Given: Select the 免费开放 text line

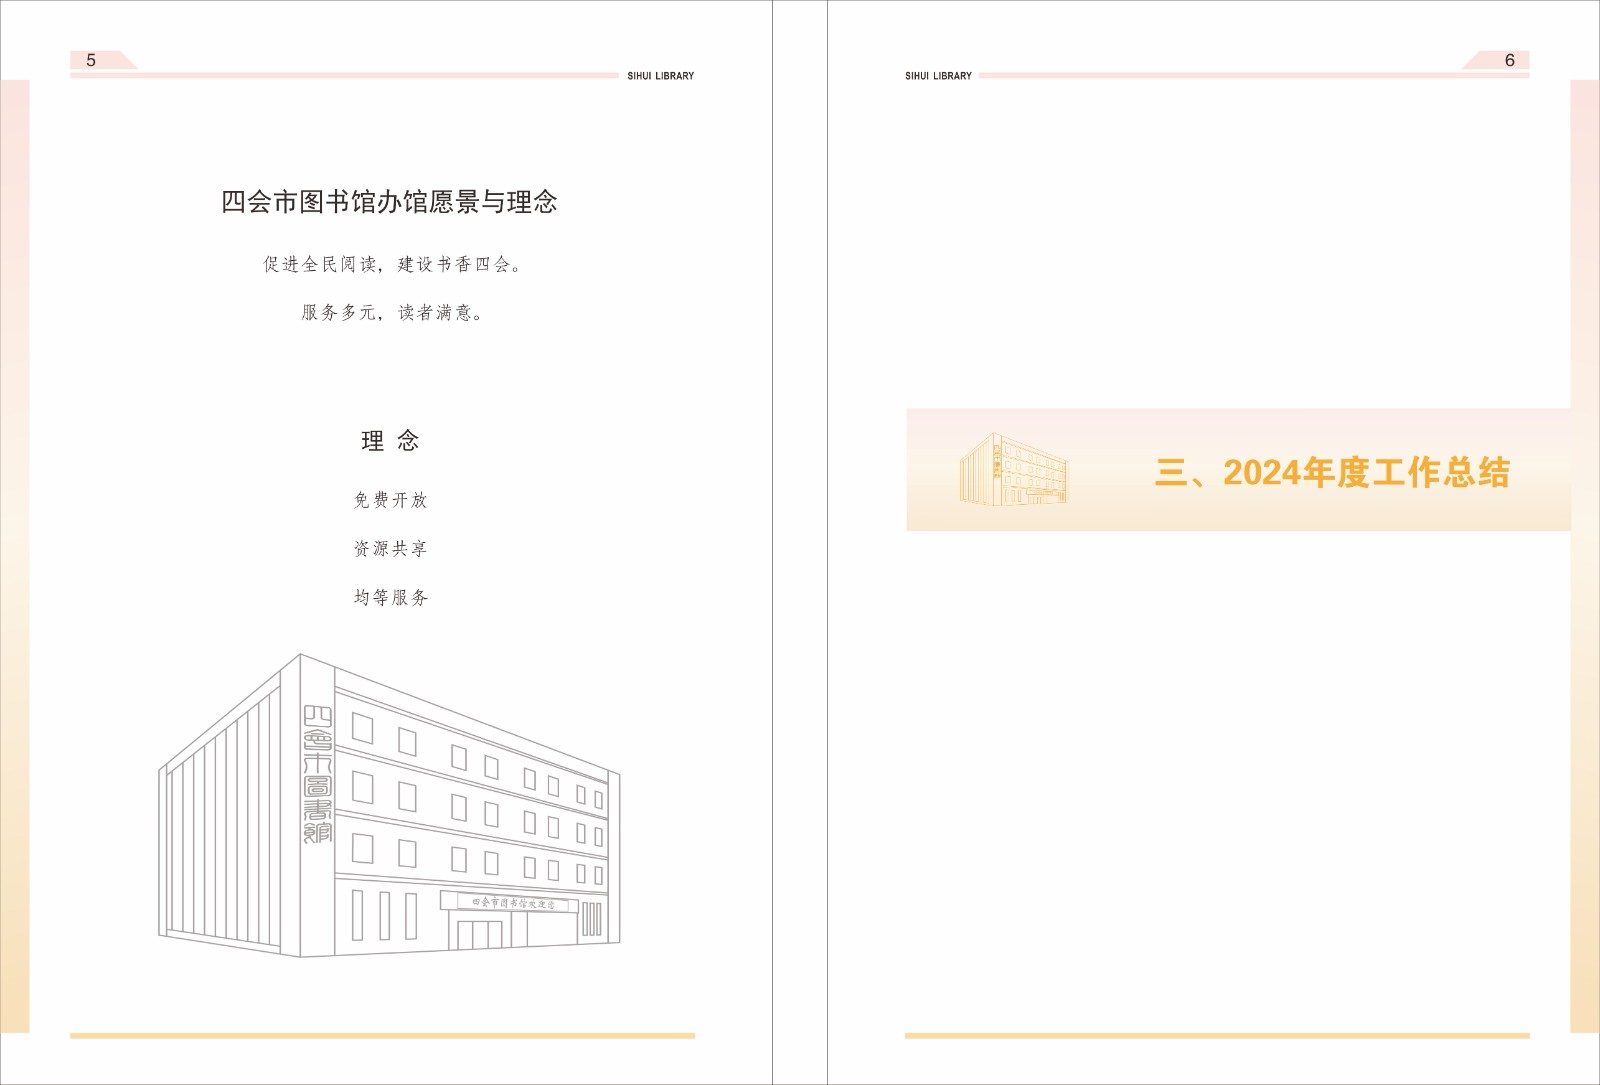Looking at the screenshot, I should 390,500.
